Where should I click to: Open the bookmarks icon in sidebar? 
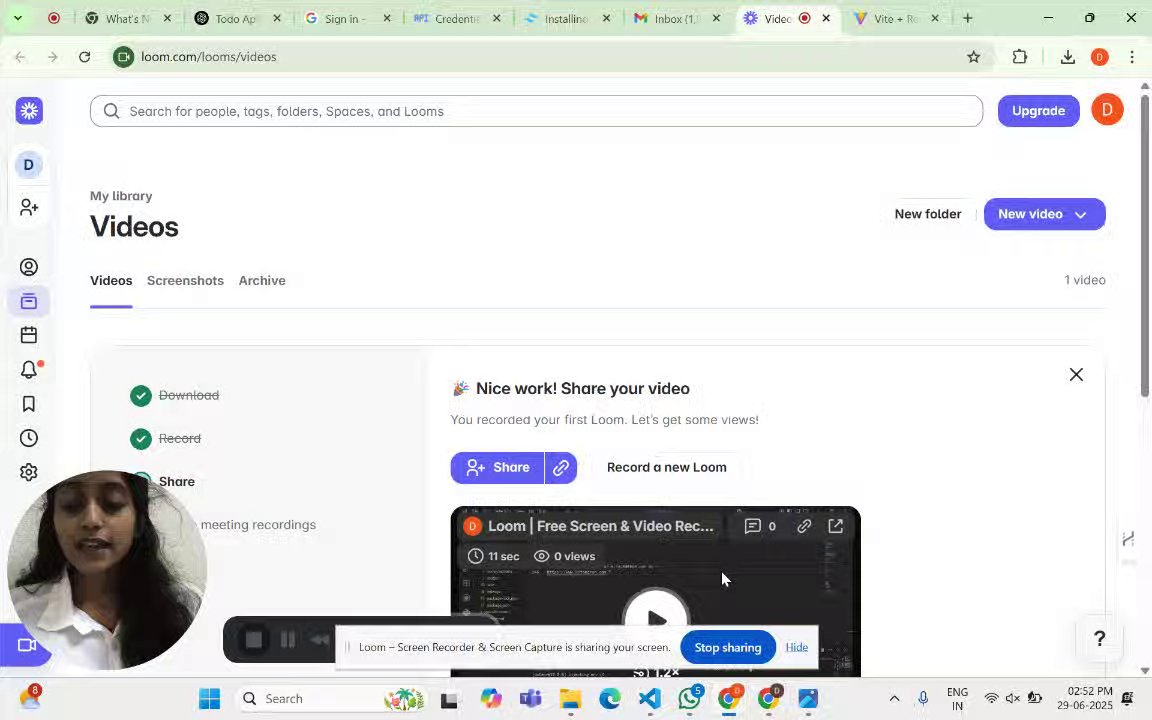29,404
